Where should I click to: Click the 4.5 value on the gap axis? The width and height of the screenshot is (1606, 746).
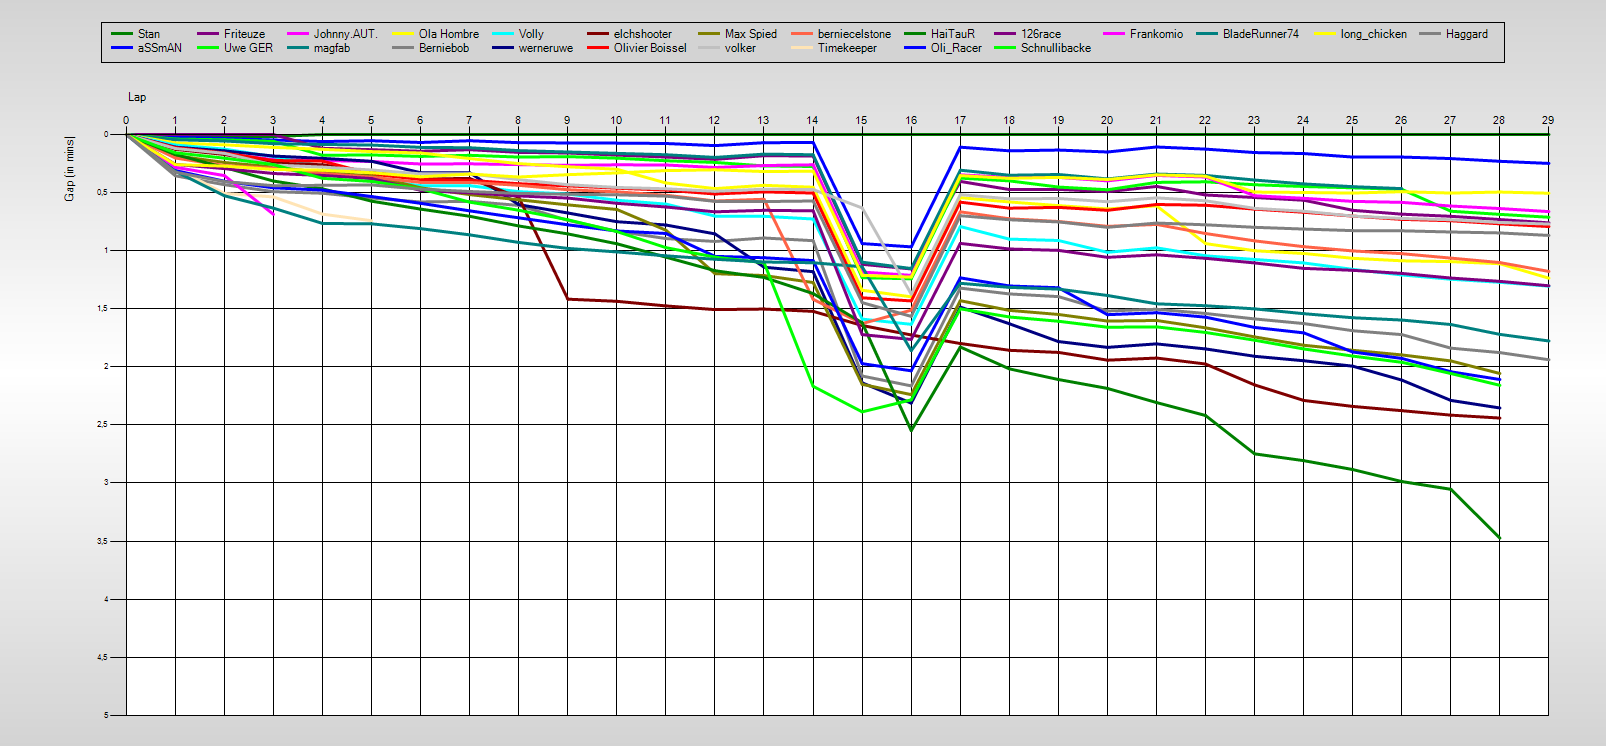click(103, 657)
